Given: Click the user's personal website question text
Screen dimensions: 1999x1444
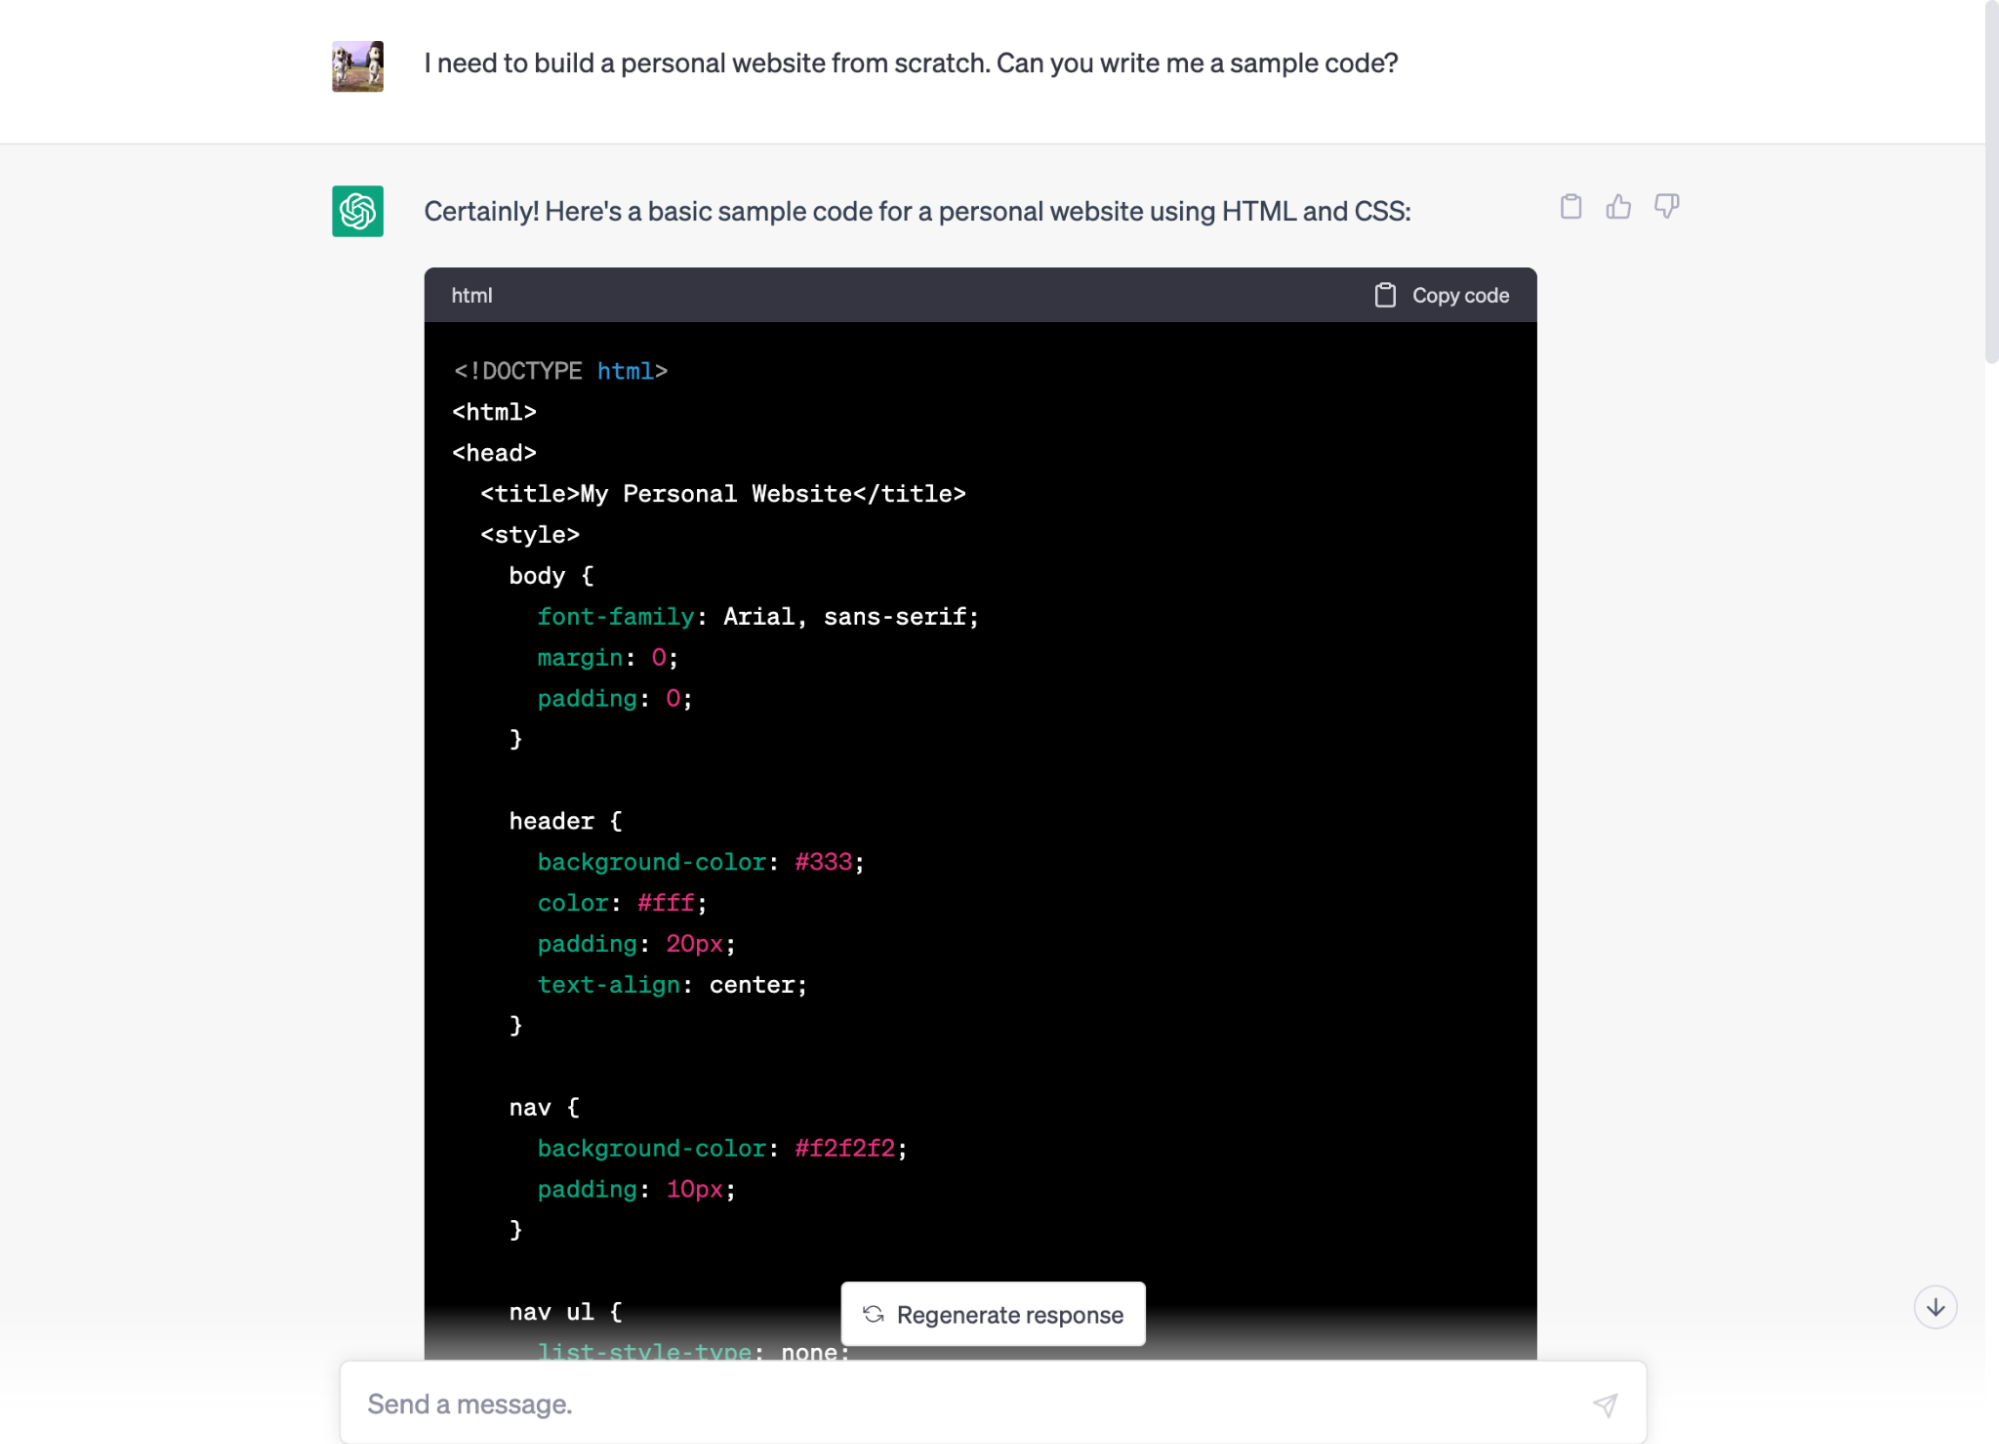Looking at the screenshot, I should click(910, 63).
